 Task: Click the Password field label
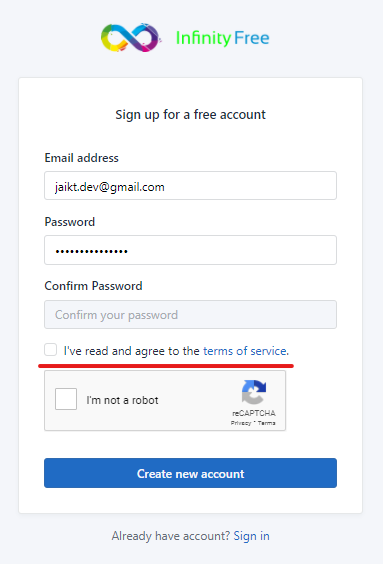point(70,222)
